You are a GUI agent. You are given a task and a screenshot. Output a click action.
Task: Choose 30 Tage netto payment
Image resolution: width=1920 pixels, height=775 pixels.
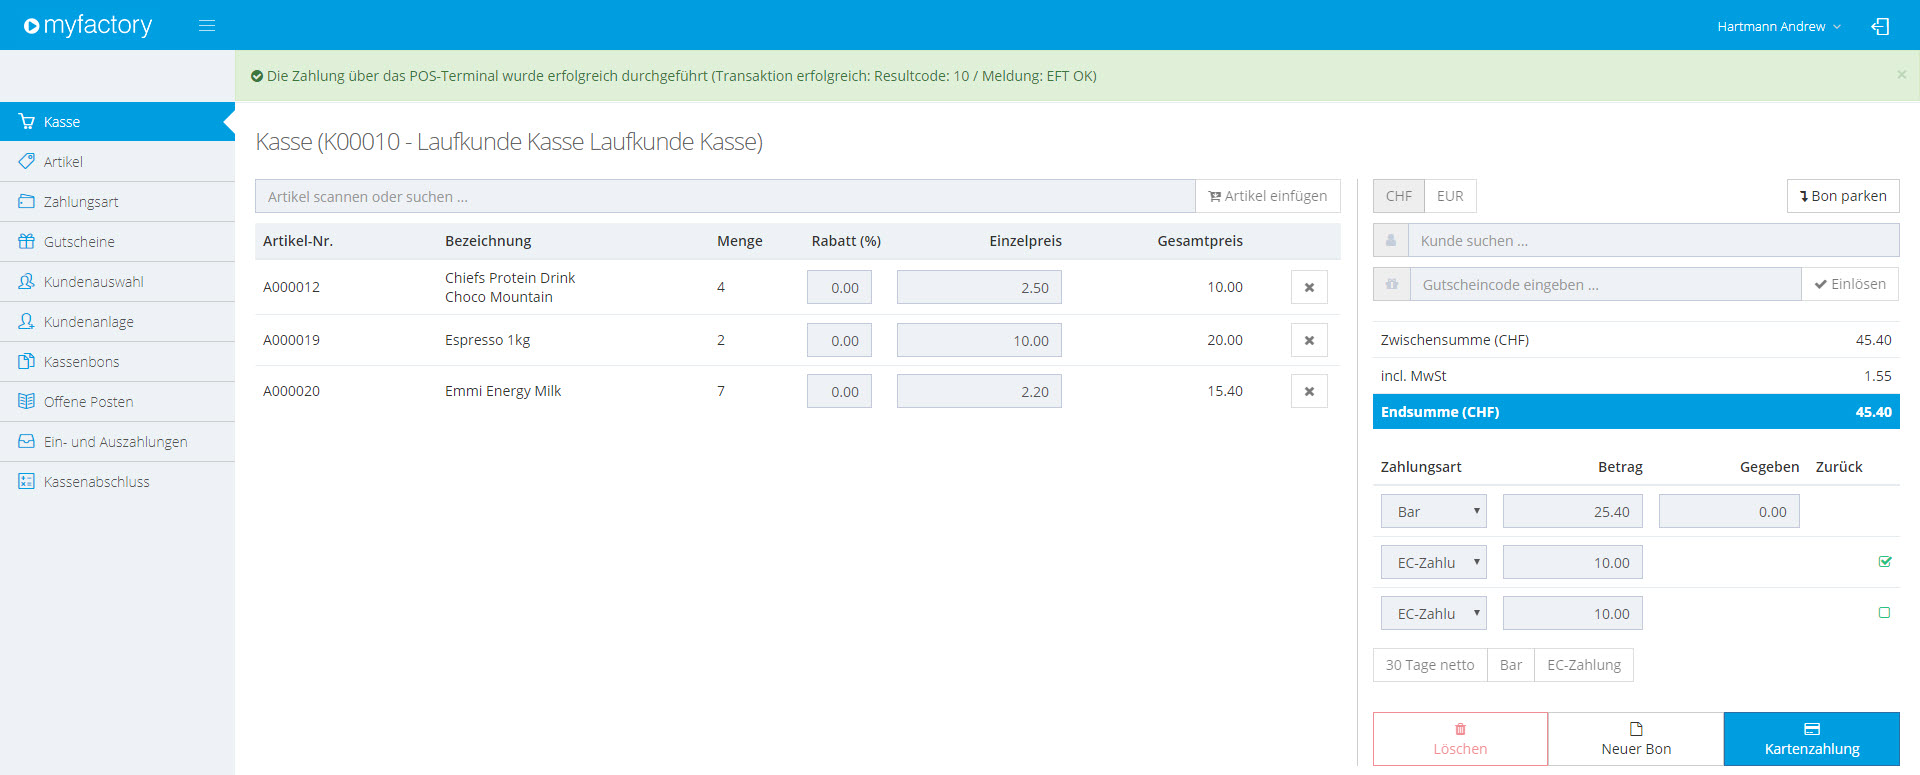pos(1430,665)
